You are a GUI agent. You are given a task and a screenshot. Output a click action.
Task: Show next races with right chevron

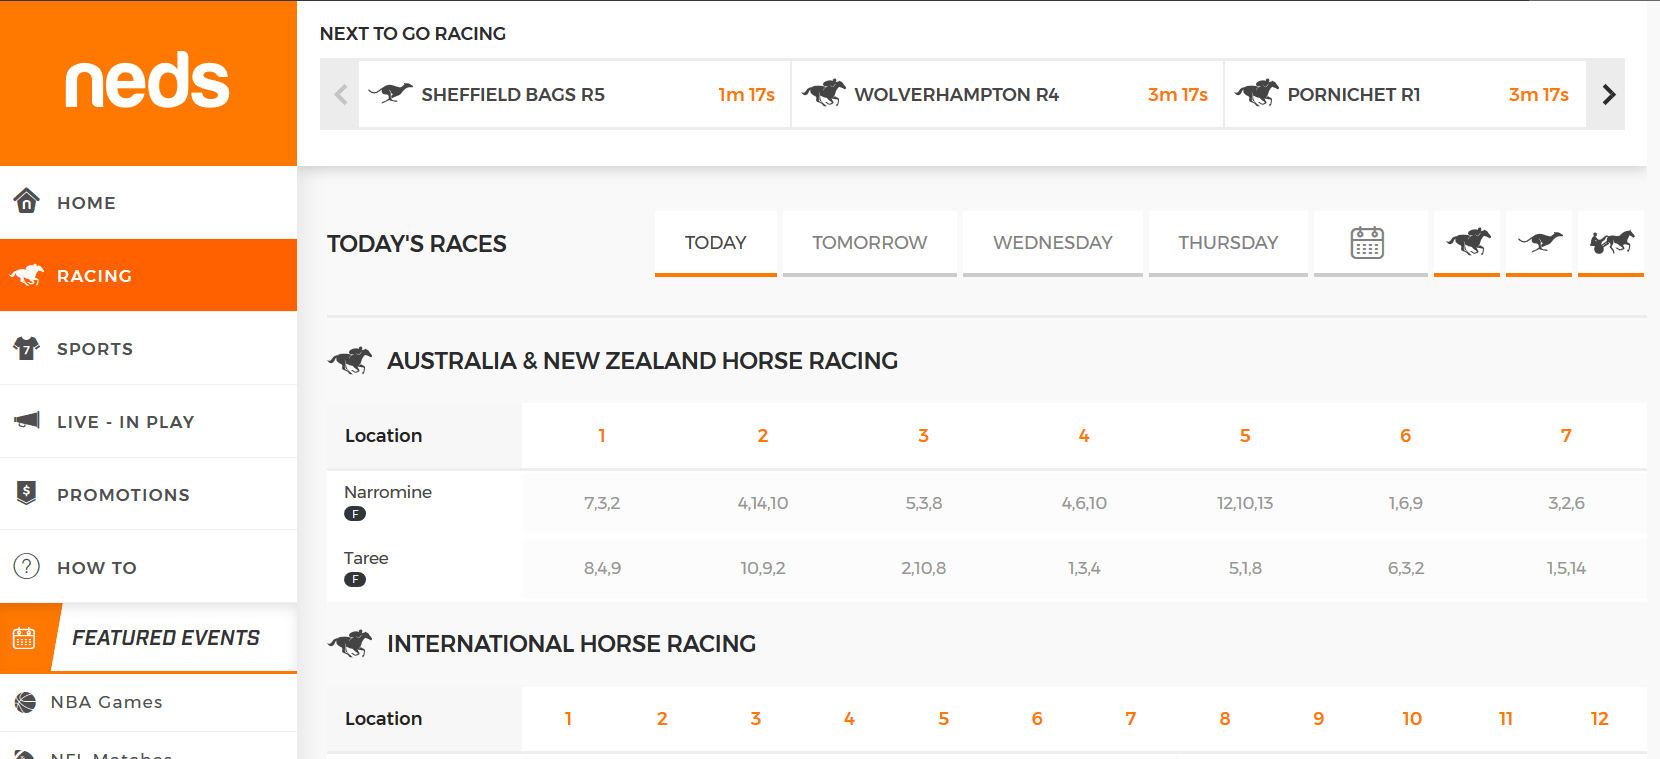pos(1608,94)
